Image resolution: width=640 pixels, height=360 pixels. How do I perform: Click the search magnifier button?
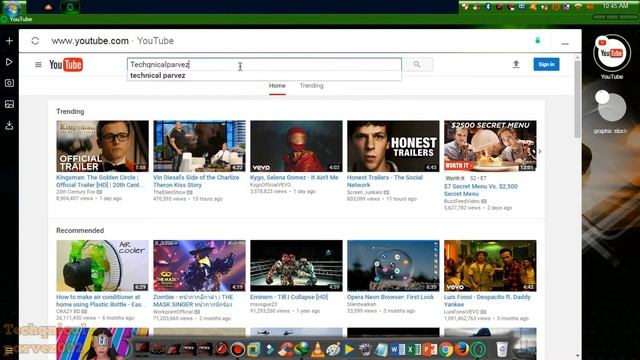tap(417, 64)
